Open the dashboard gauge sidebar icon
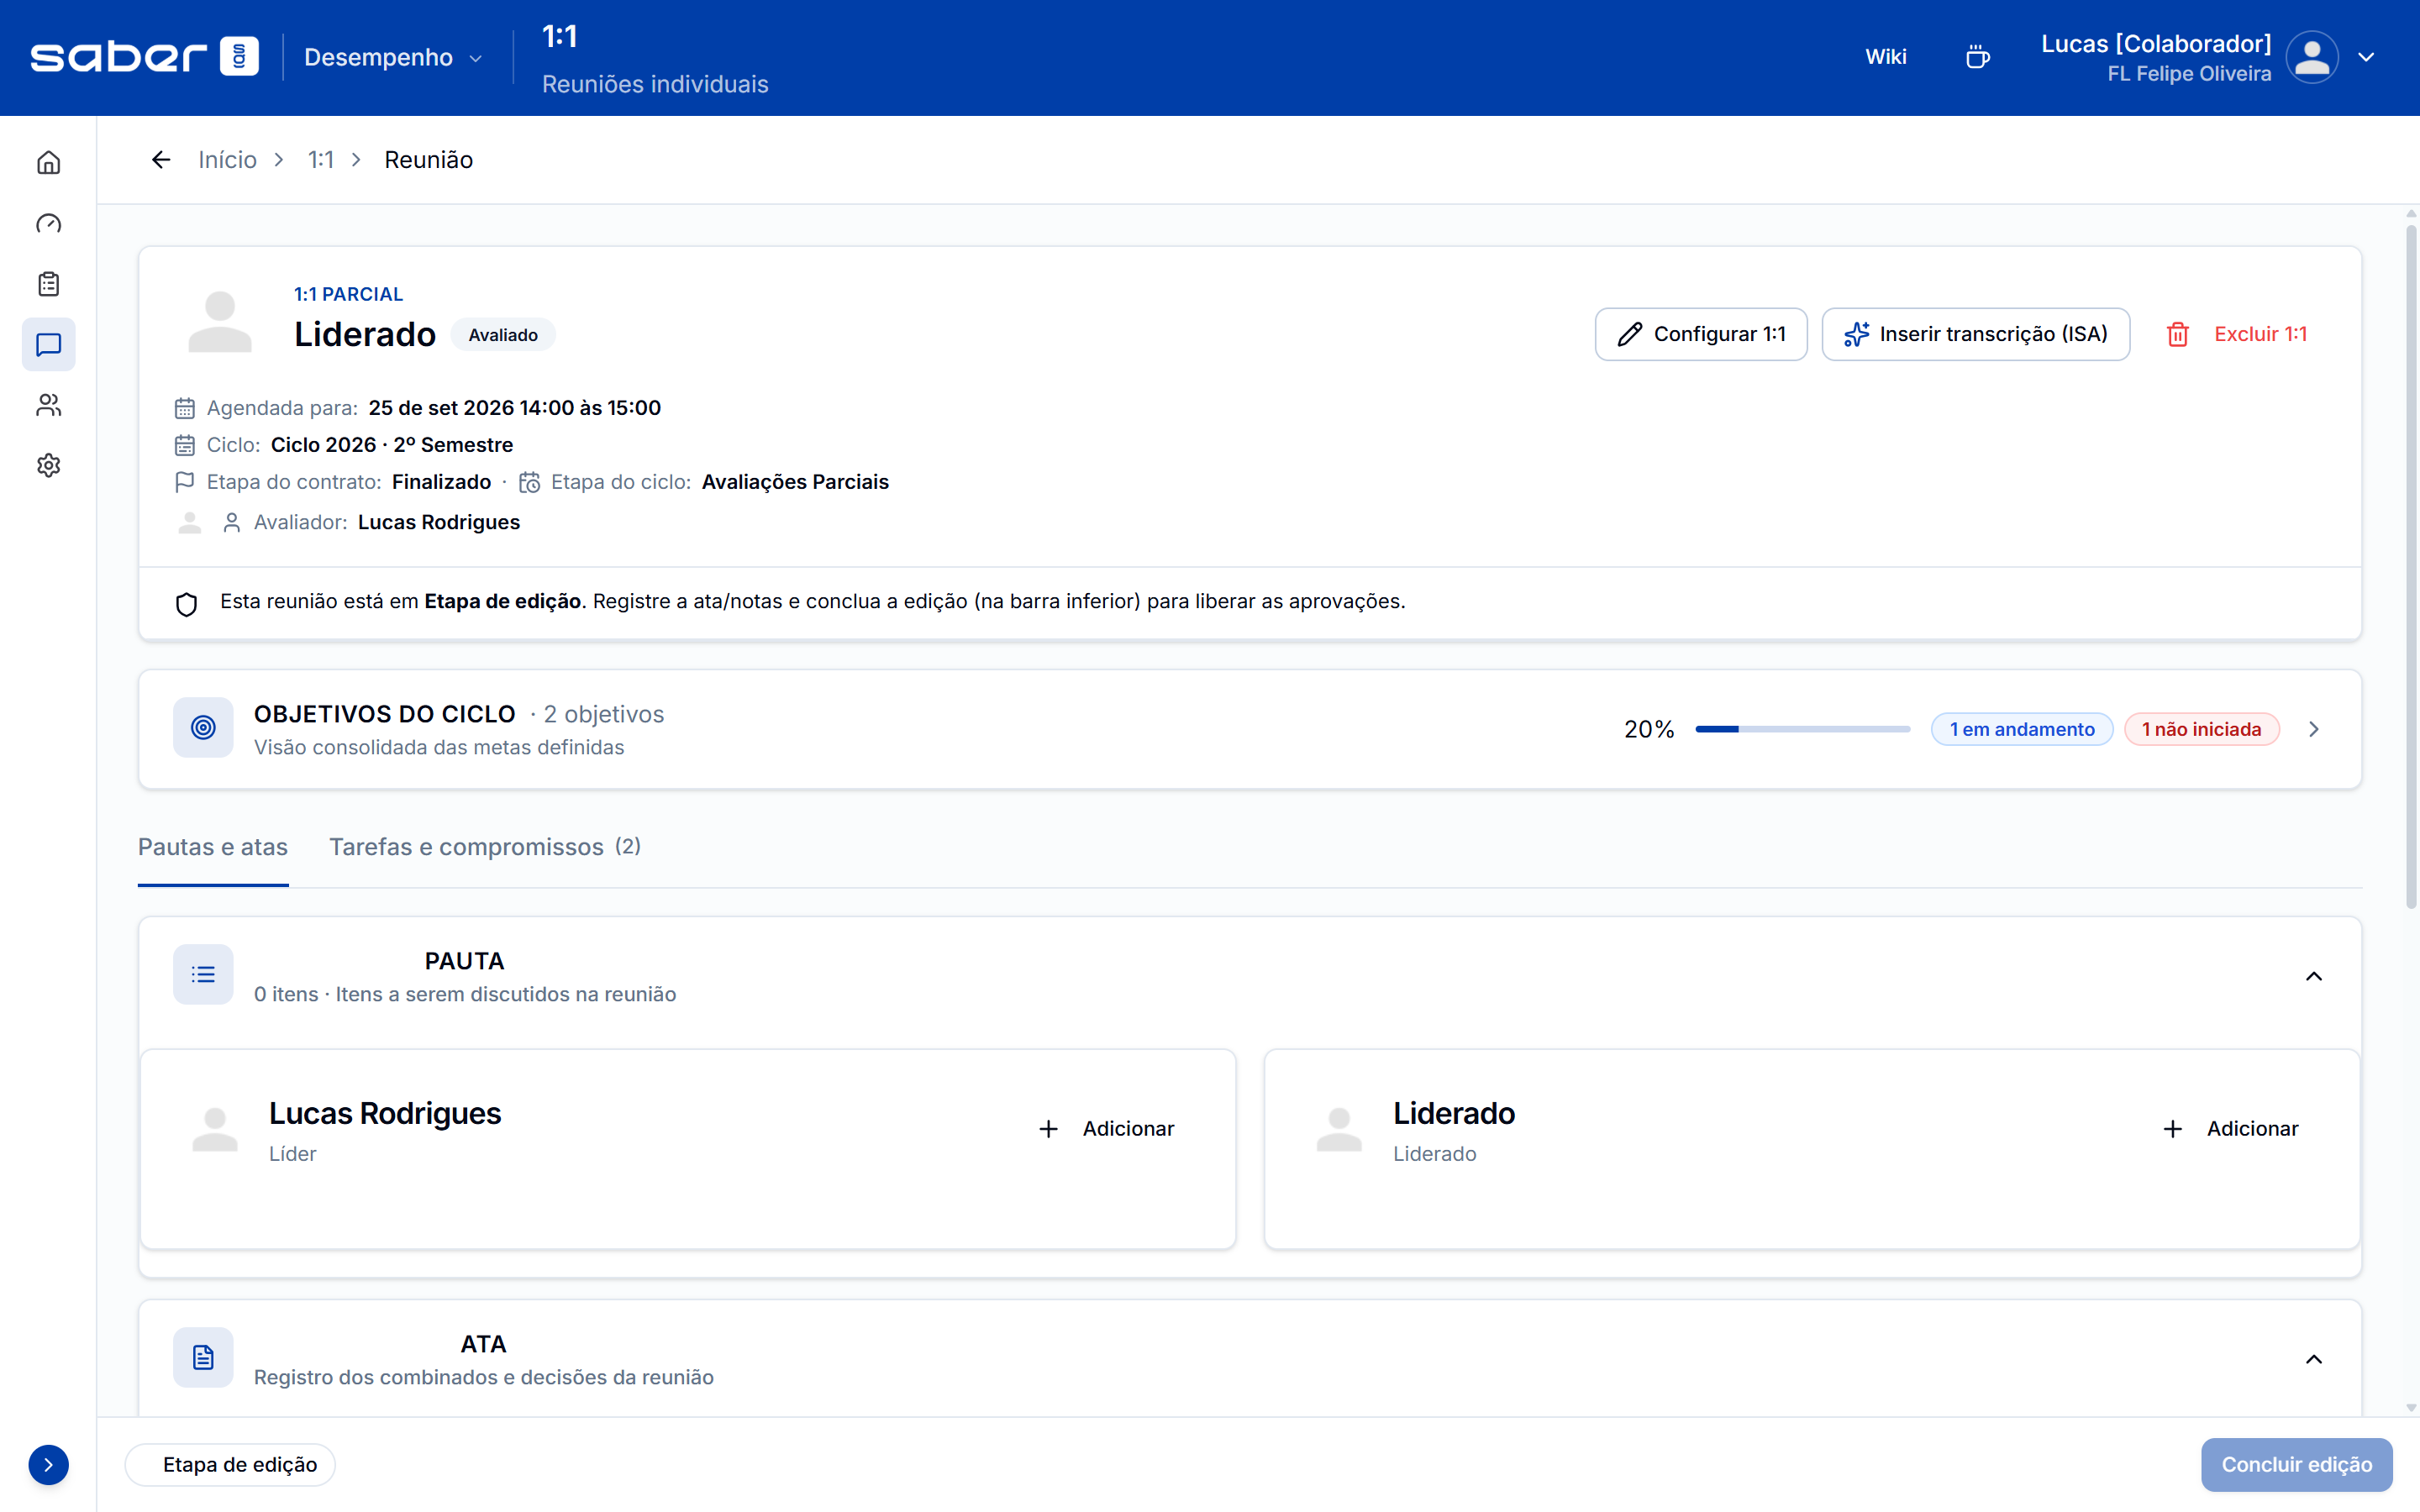Image resolution: width=2420 pixels, height=1512 pixels. click(x=48, y=223)
